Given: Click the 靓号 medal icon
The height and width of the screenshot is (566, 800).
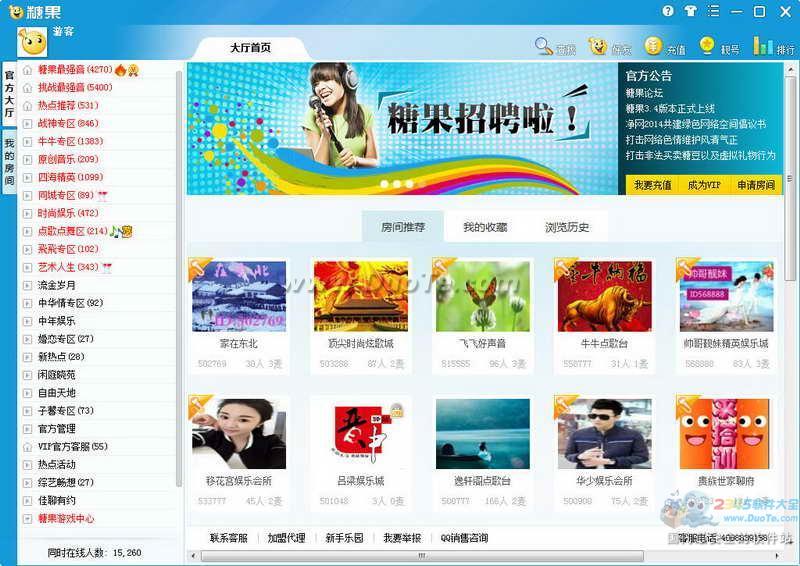Looking at the screenshot, I should (x=707, y=46).
